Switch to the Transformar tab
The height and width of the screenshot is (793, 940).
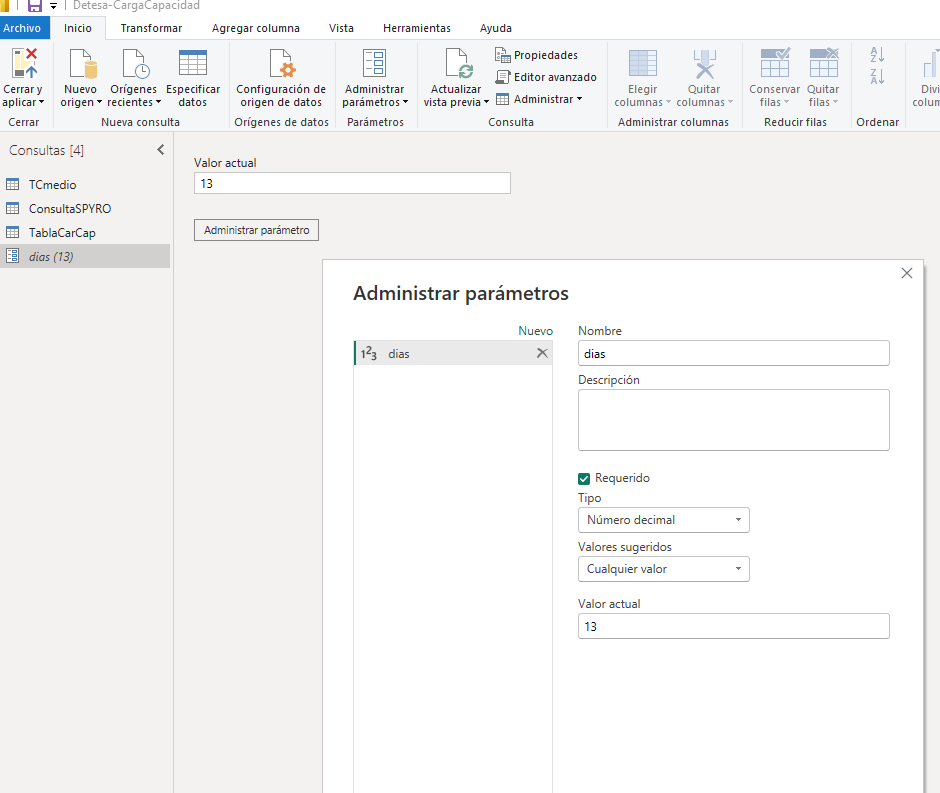pos(151,28)
